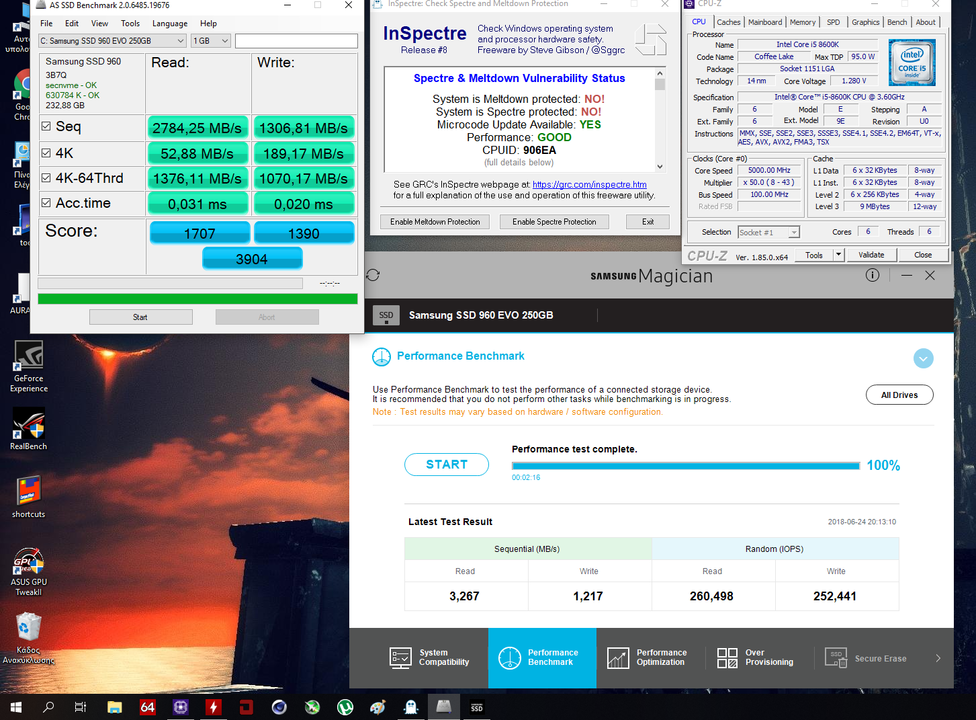Viewport: 976px width, 720px height.
Task: Click the Samsung Magician refresh icon
Action: [x=373, y=275]
